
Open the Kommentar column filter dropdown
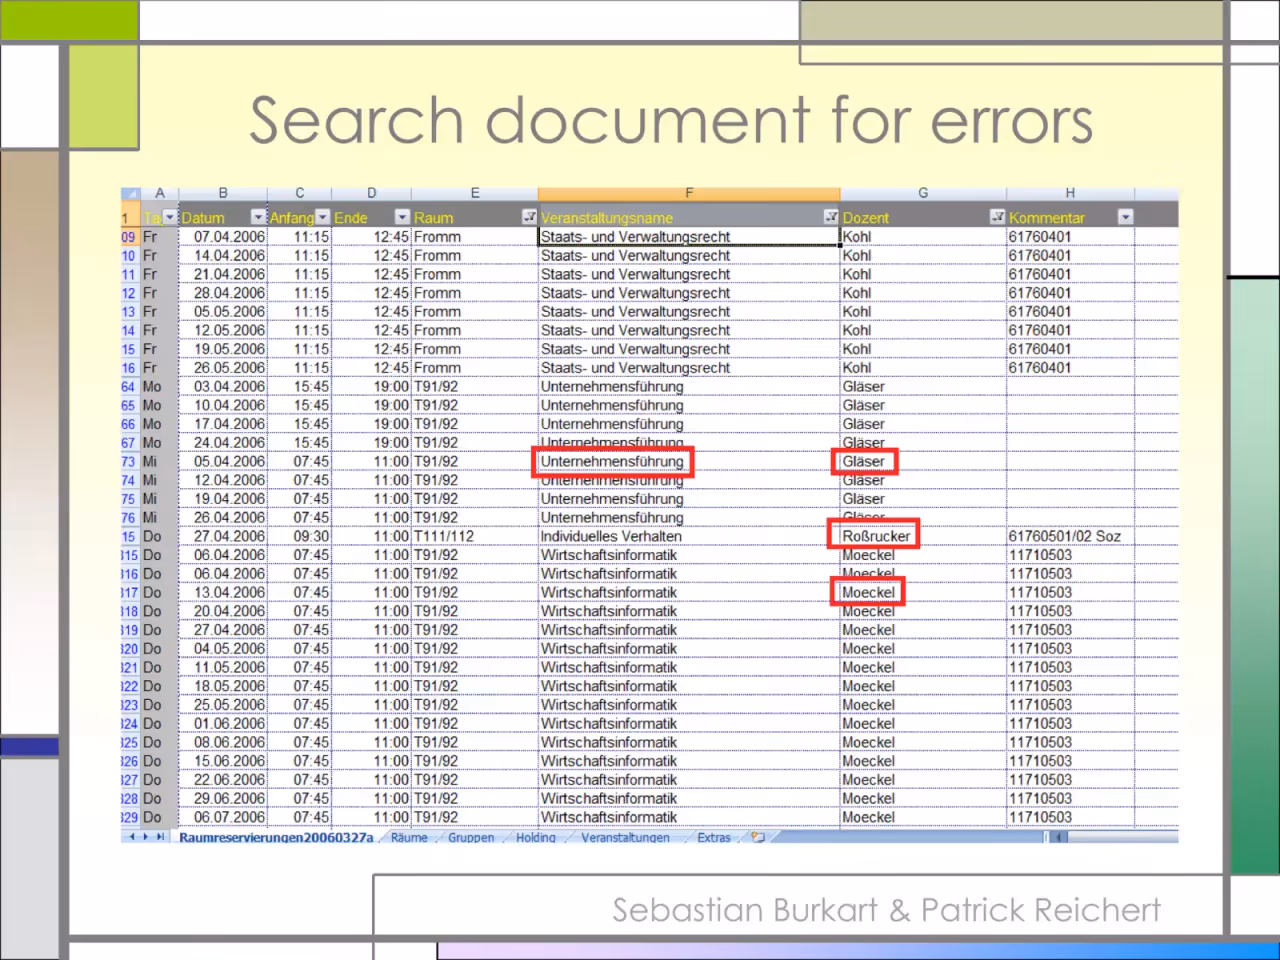(x=1126, y=217)
